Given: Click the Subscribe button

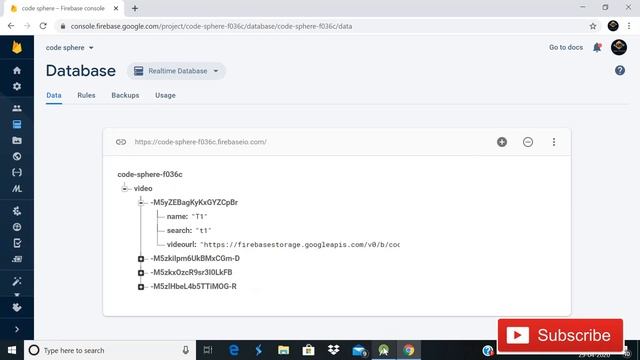Looking at the screenshot, I should click(560, 335).
